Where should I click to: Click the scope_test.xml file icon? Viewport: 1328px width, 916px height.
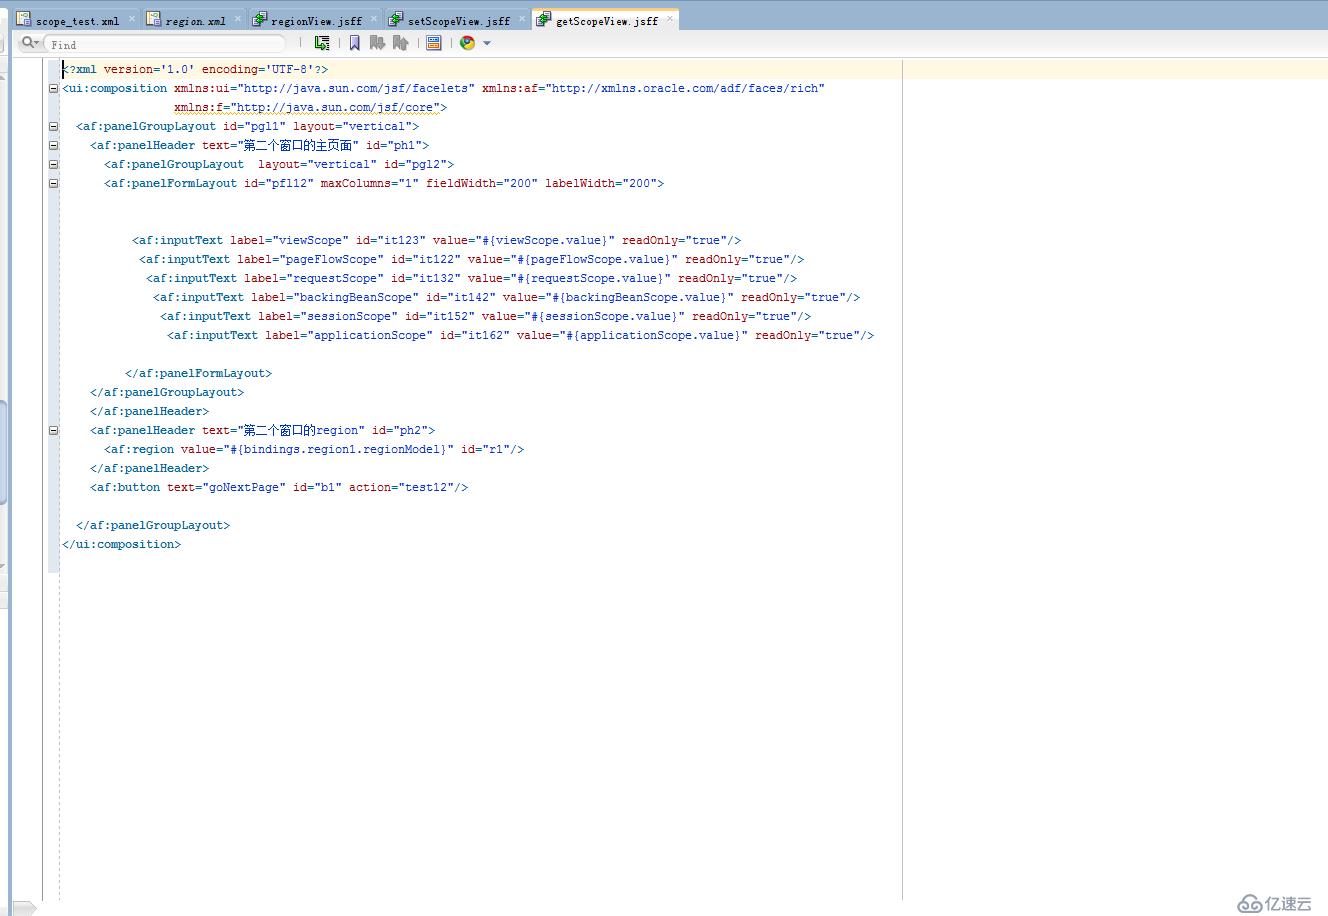24,19
